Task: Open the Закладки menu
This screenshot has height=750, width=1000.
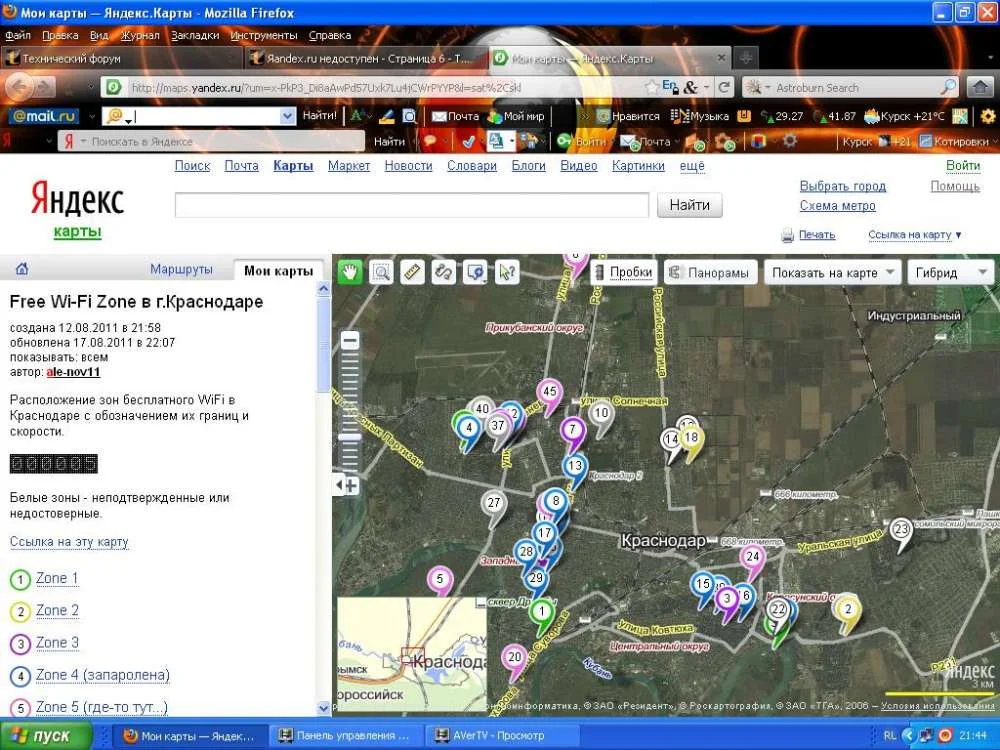Action: pyautogui.click(x=195, y=35)
